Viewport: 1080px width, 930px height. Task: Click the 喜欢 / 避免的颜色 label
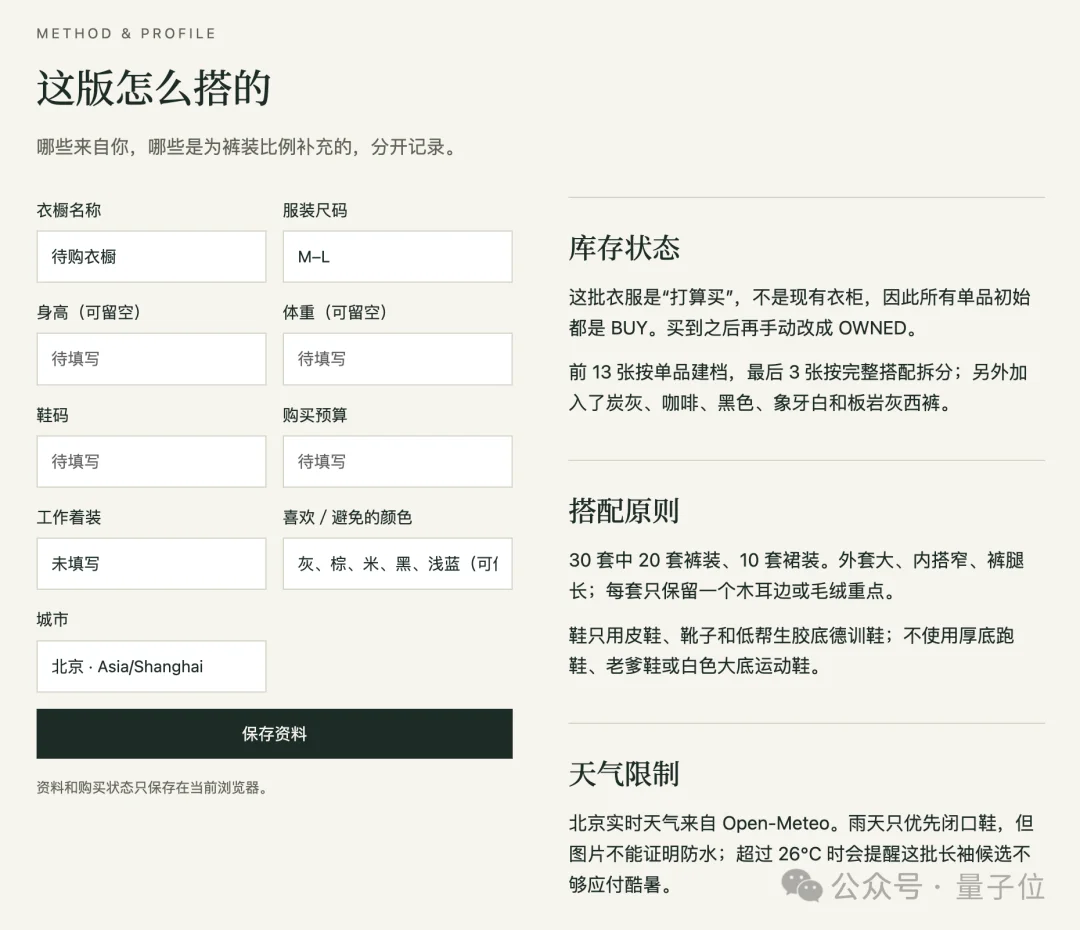pyautogui.click(x=347, y=517)
